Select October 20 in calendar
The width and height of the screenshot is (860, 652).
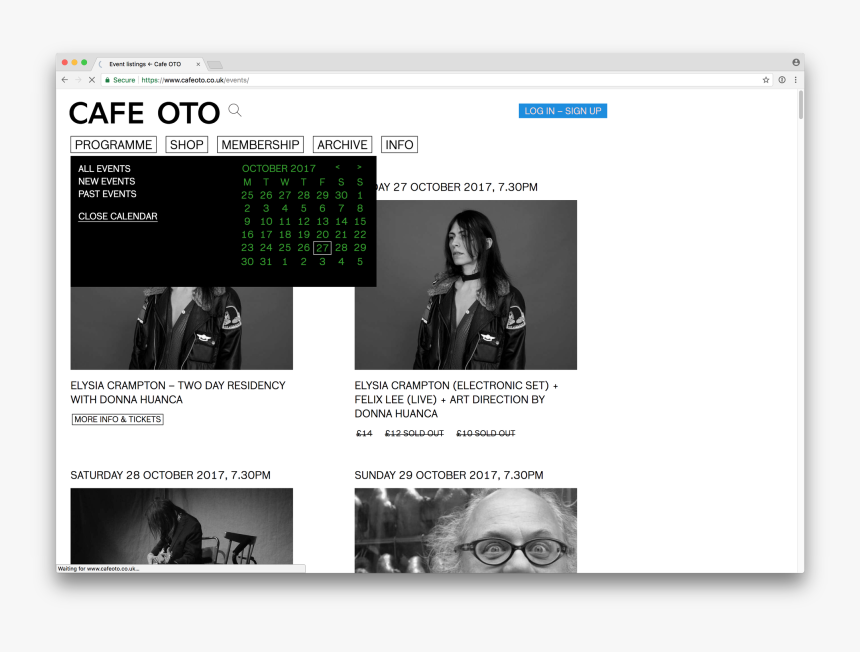(322, 235)
